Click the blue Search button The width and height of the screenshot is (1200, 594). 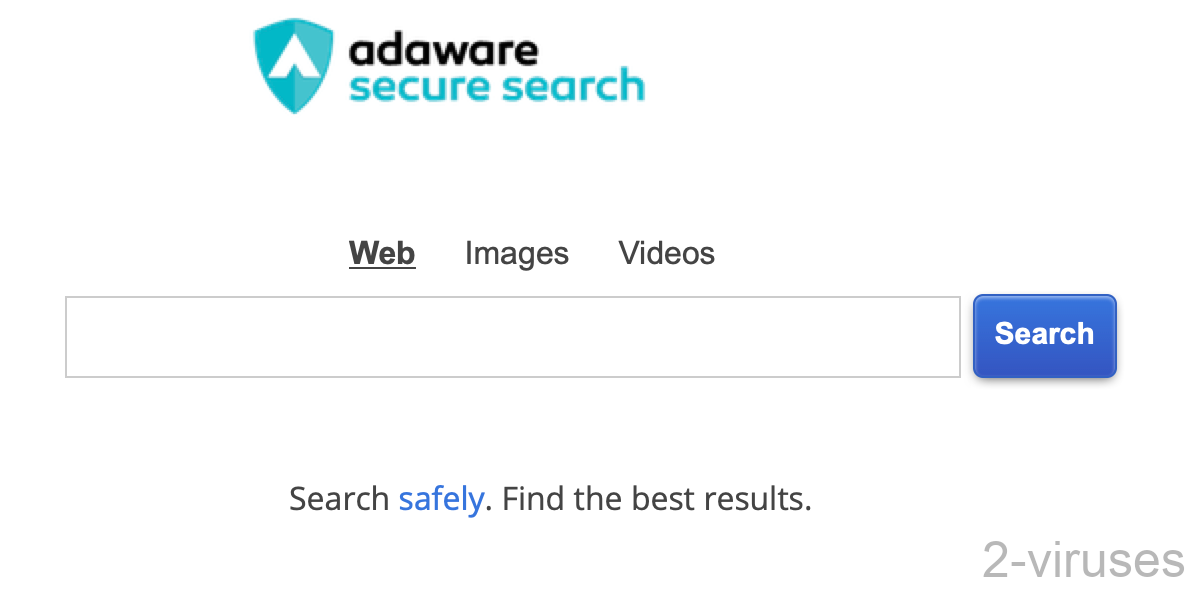point(1045,336)
